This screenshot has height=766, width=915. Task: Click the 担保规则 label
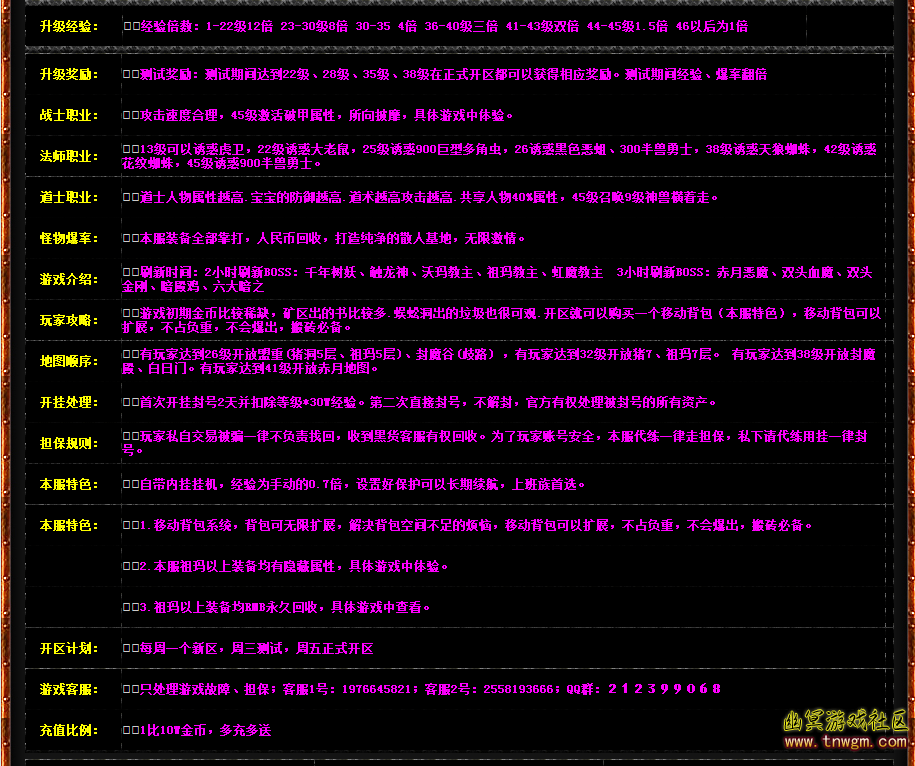point(69,443)
